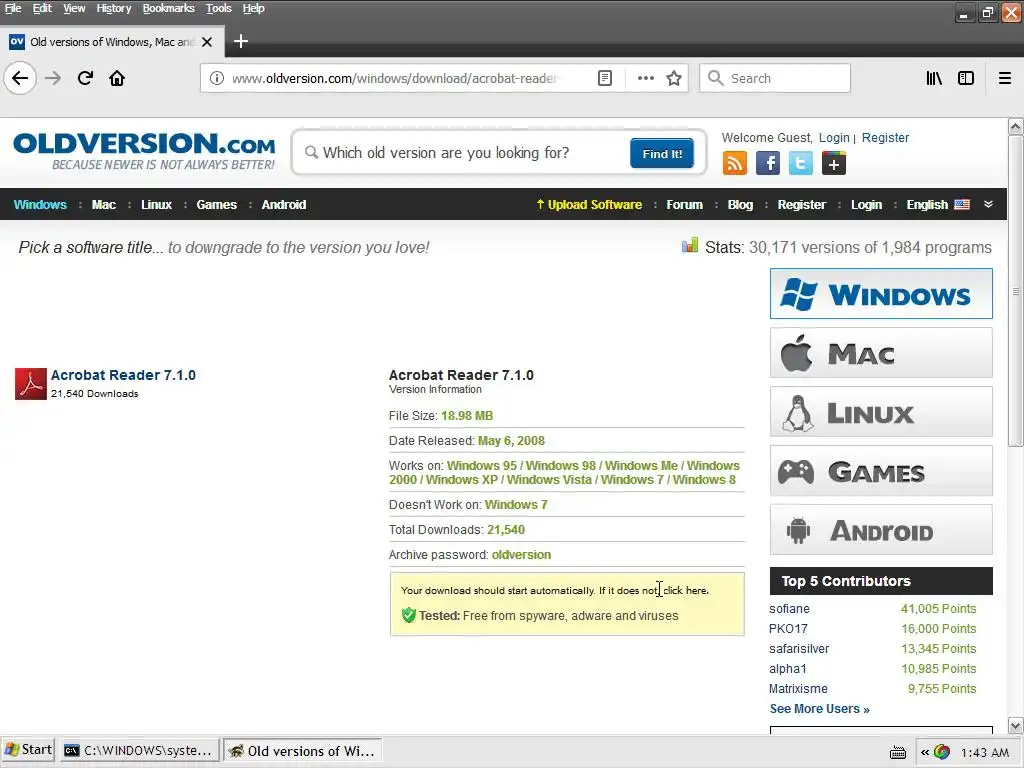
Task: Click the green shield Tested icon
Action: [x=409, y=615]
